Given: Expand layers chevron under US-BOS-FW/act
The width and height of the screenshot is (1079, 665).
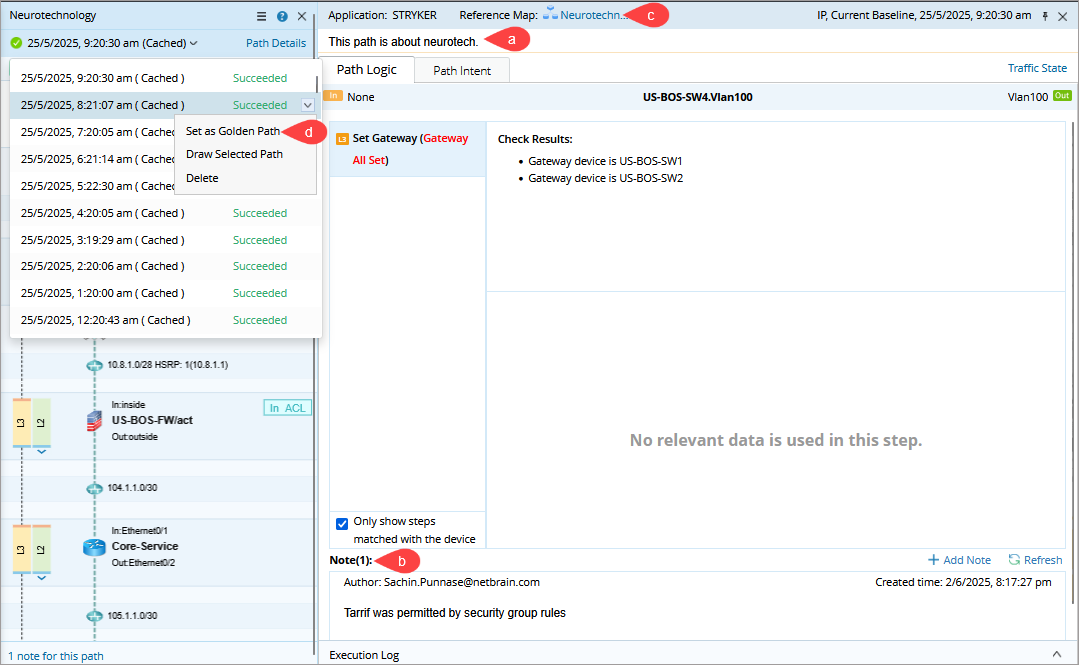Looking at the screenshot, I should pos(41,452).
